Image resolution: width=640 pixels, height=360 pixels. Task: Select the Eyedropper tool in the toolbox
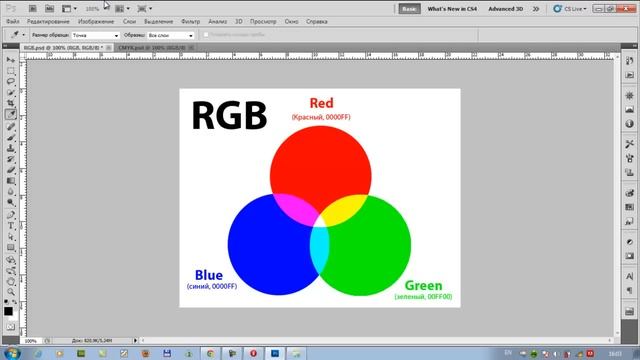[x=11, y=114]
